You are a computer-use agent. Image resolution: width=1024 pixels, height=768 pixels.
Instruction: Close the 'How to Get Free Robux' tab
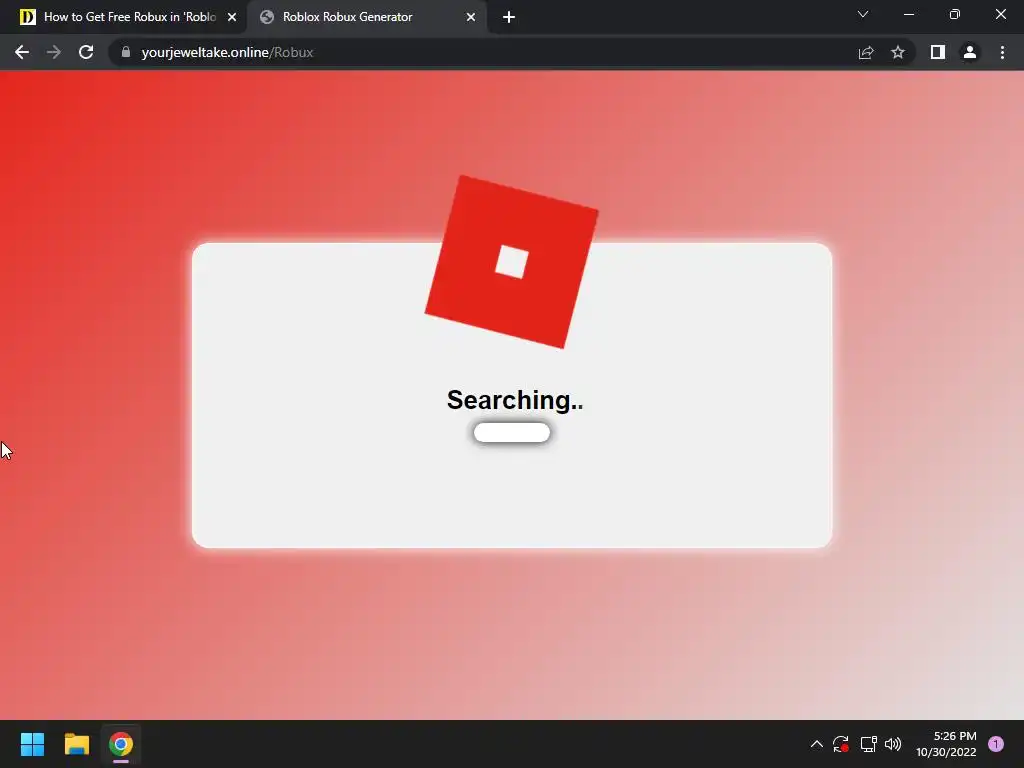coord(232,17)
